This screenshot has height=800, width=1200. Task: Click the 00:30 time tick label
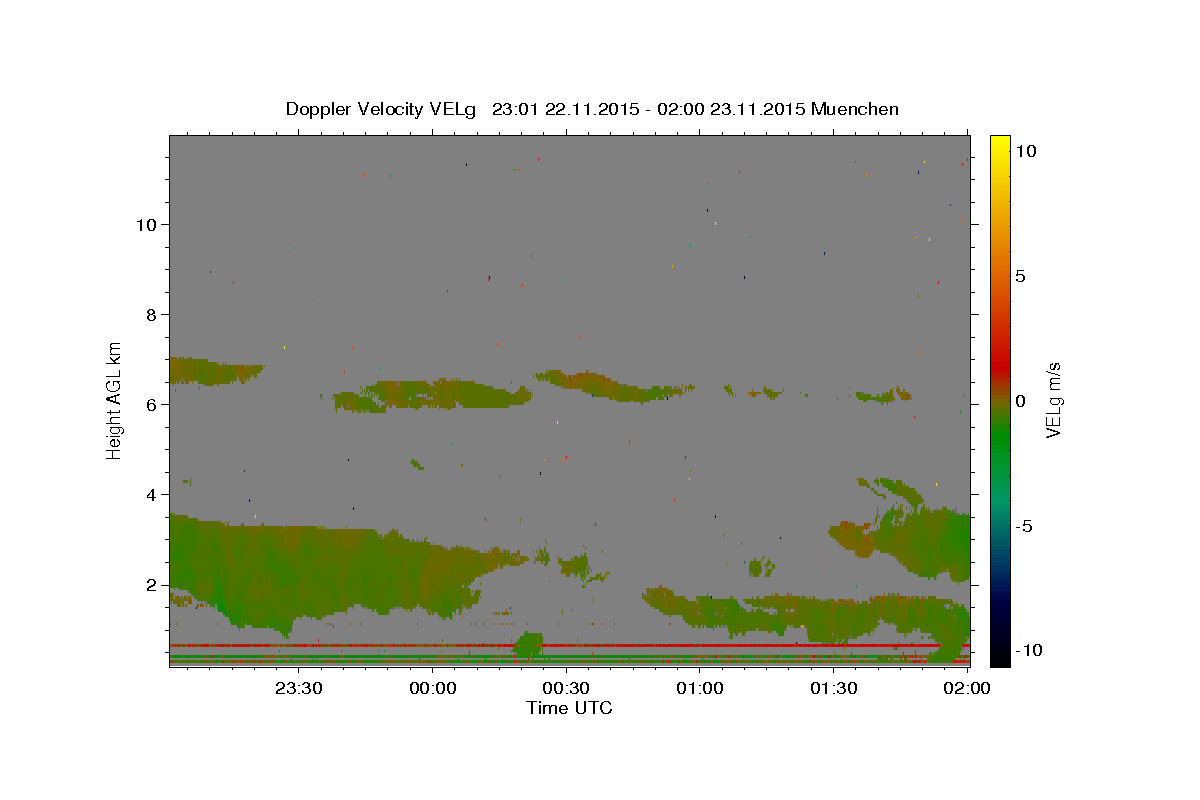[x=567, y=689]
